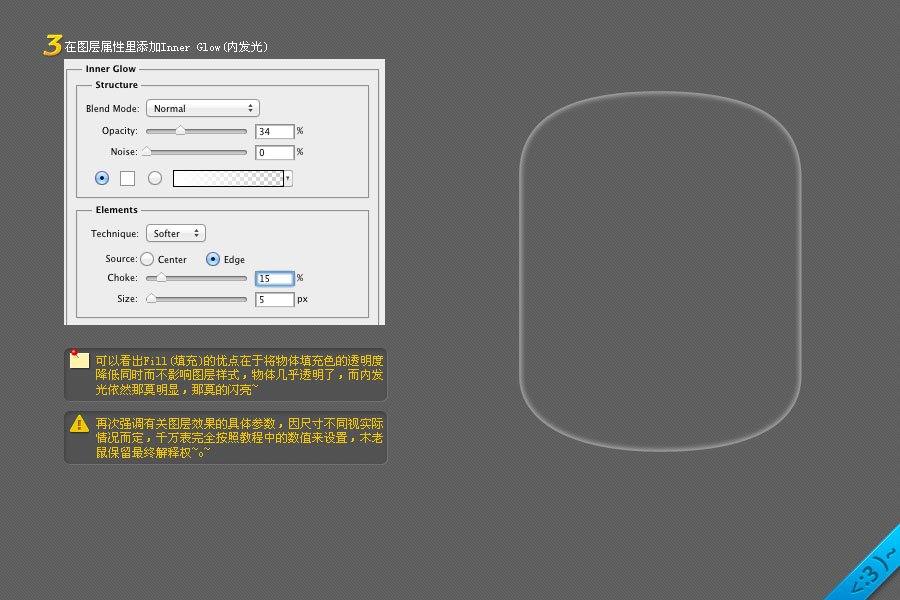Image resolution: width=900 pixels, height=600 pixels.
Task: Adjust the Opacity slider handle
Action: 180,131
